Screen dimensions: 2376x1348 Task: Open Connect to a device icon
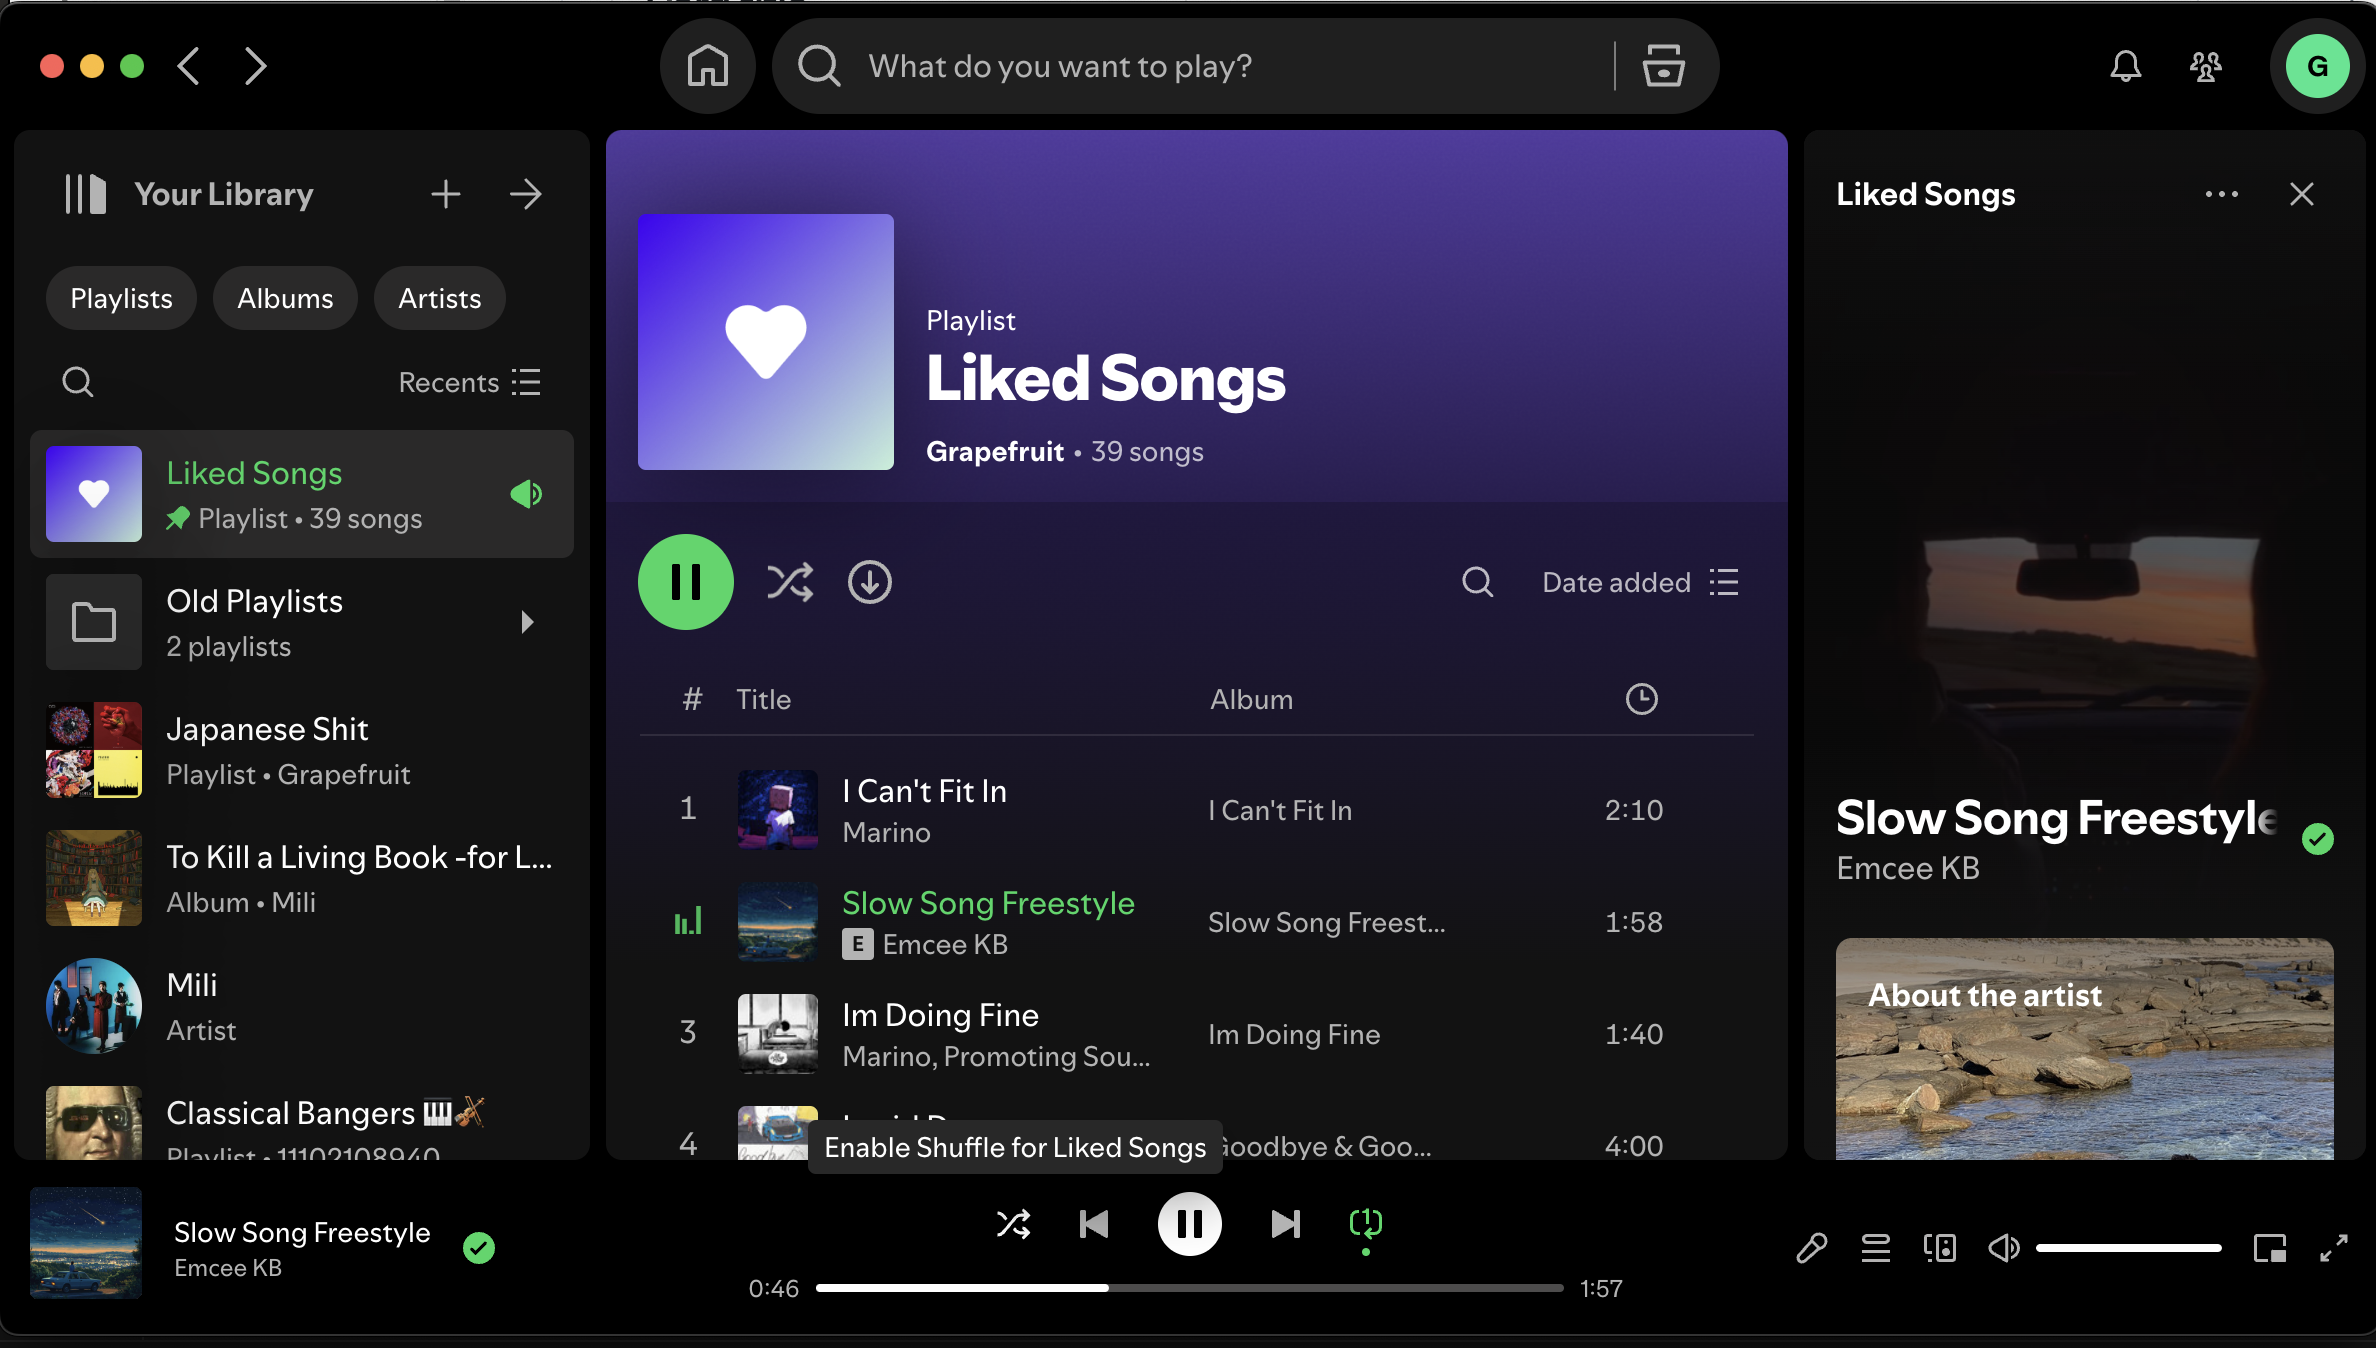(x=1939, y=1248)
